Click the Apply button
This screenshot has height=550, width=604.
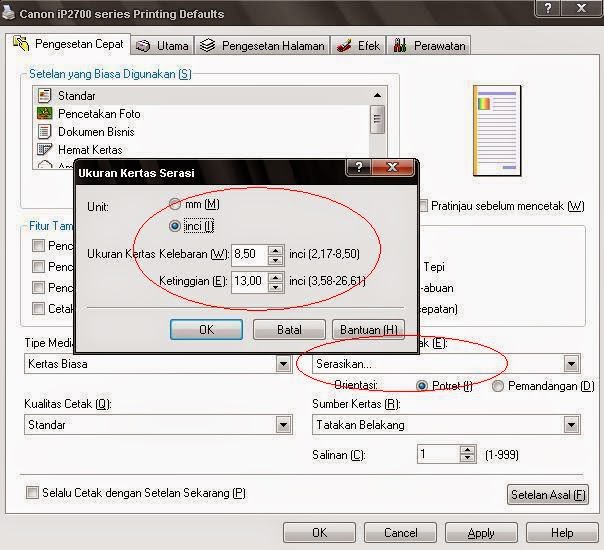[x=481, y=533]
